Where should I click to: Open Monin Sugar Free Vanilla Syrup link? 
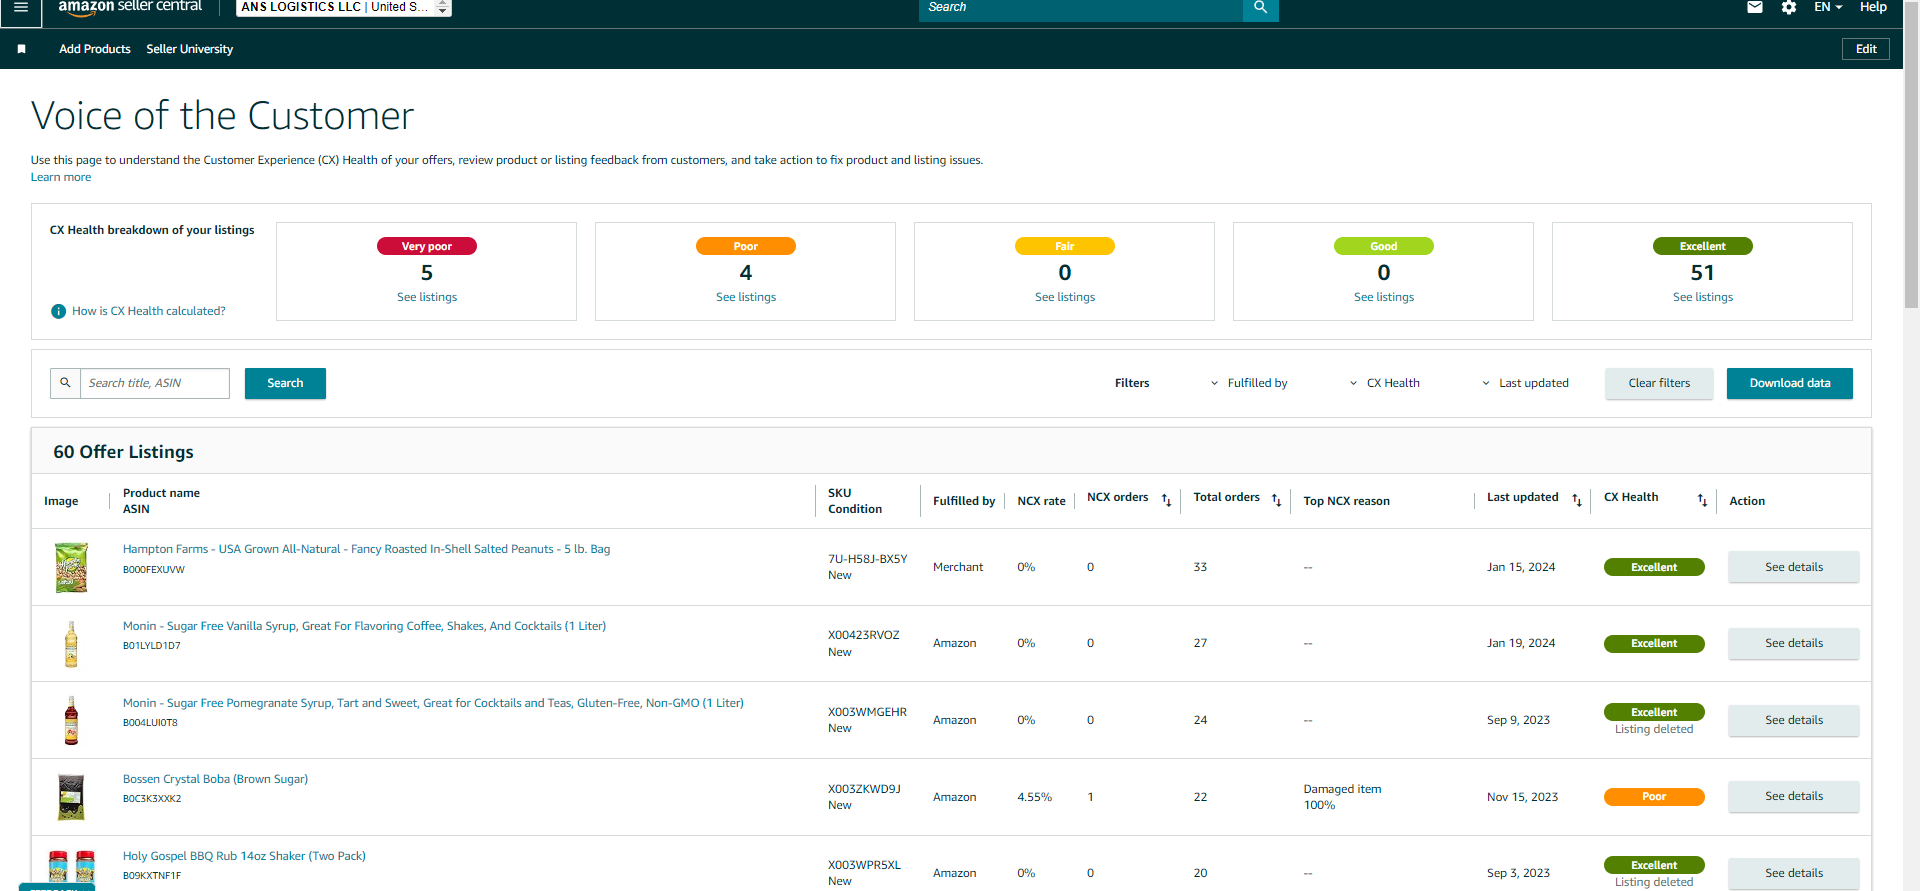point(364,626)
